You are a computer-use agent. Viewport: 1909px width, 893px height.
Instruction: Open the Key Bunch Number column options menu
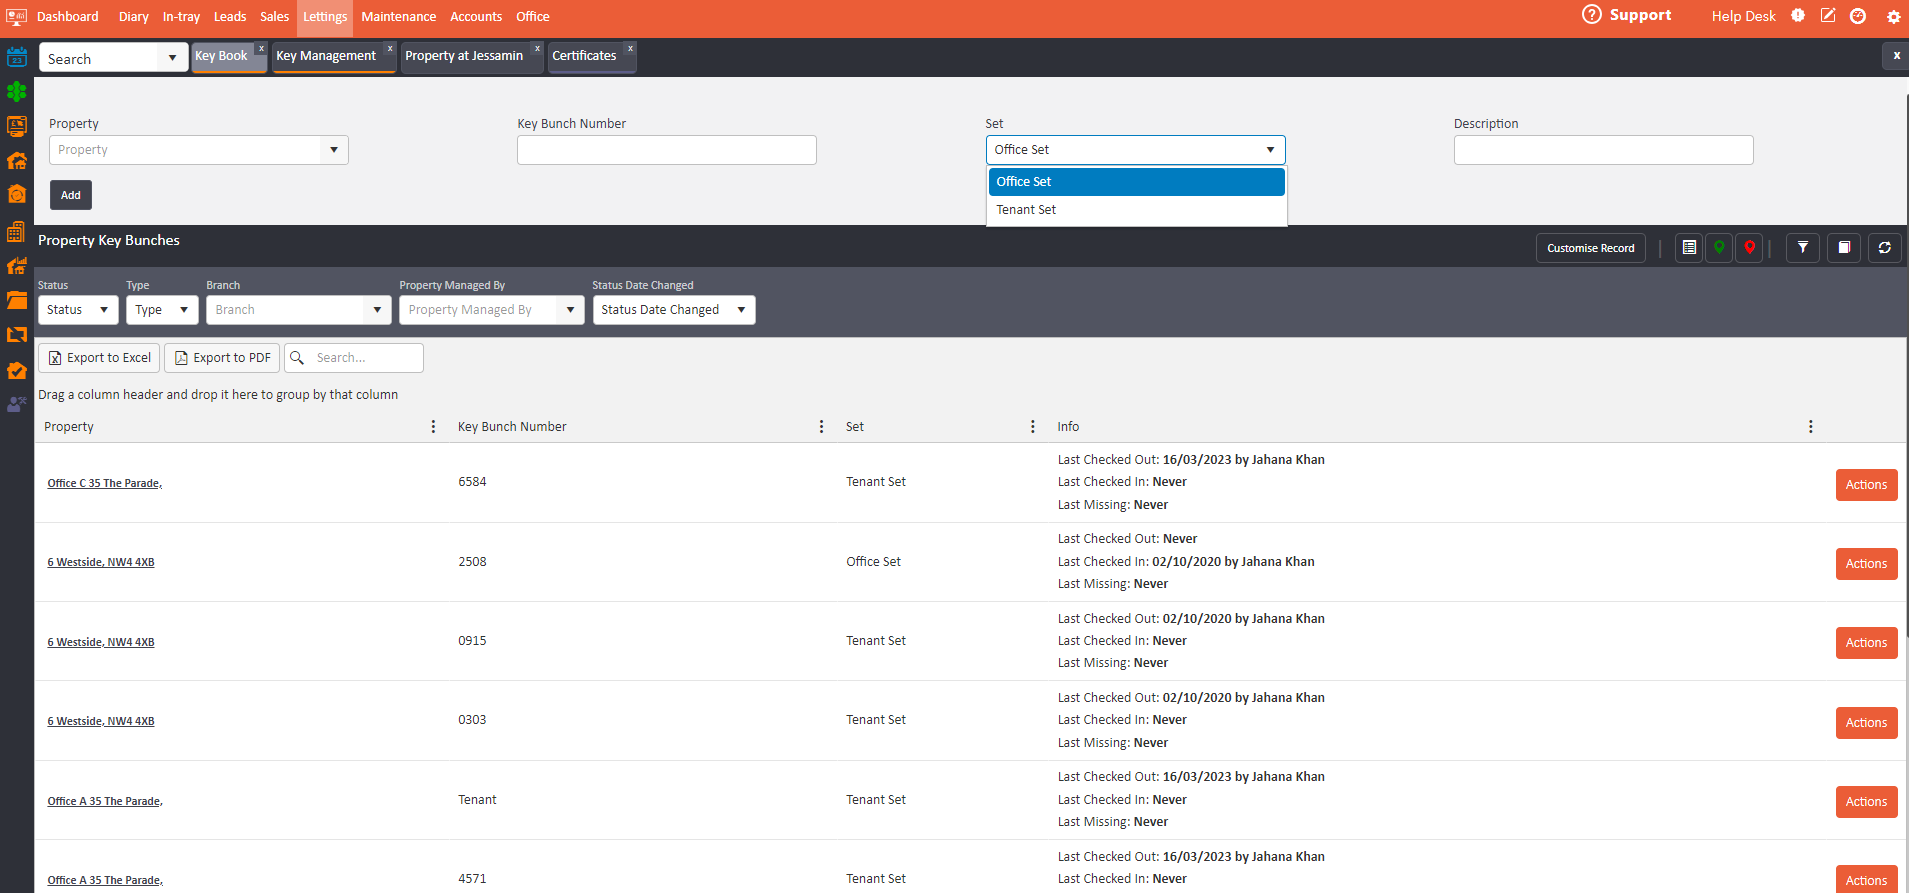pyautogui.click(x=822, y=427)
